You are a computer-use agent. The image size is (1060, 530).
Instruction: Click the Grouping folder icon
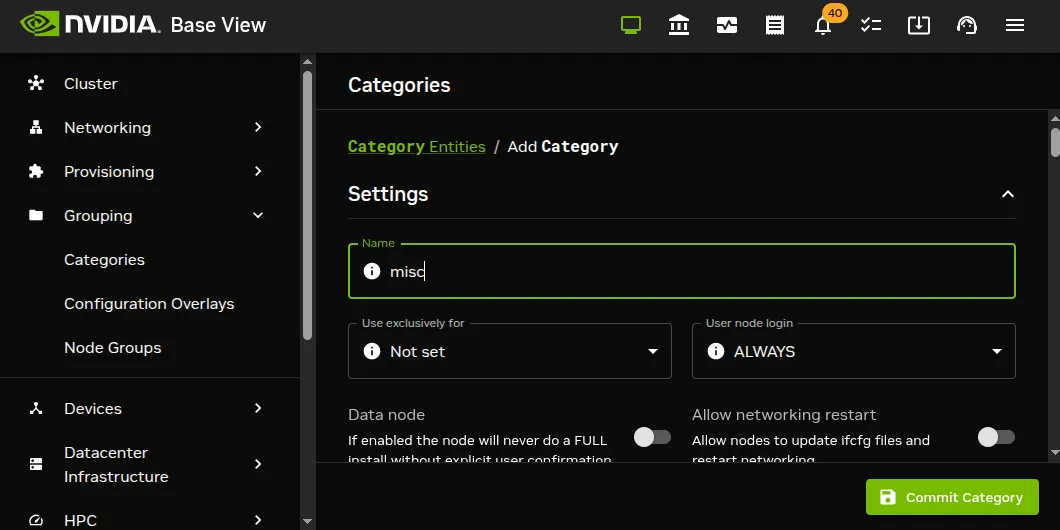coord(36,216)
